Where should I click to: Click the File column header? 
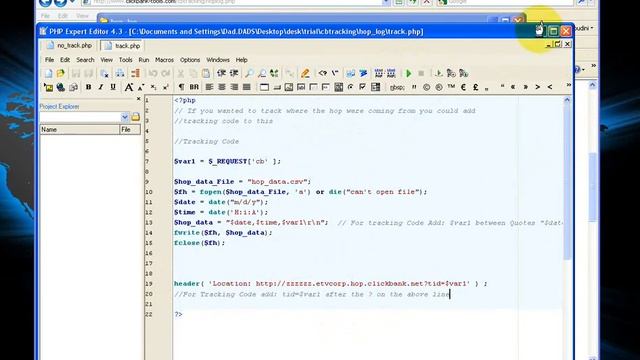[130, 129]
